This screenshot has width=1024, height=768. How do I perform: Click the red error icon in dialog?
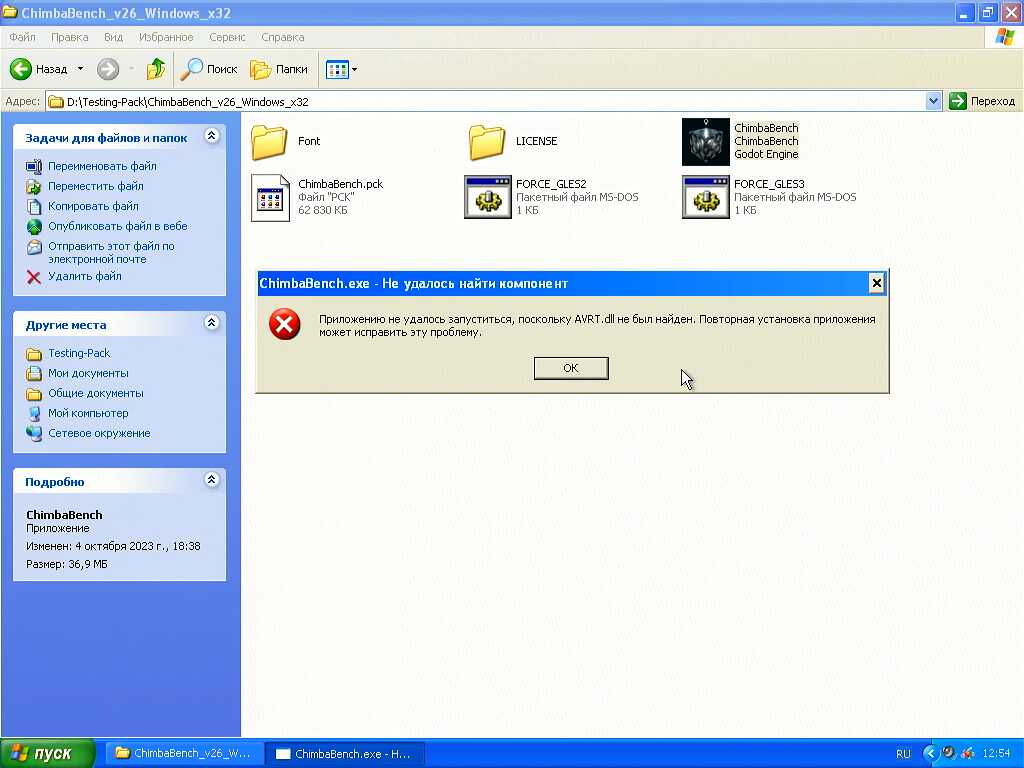coord(285,325)
